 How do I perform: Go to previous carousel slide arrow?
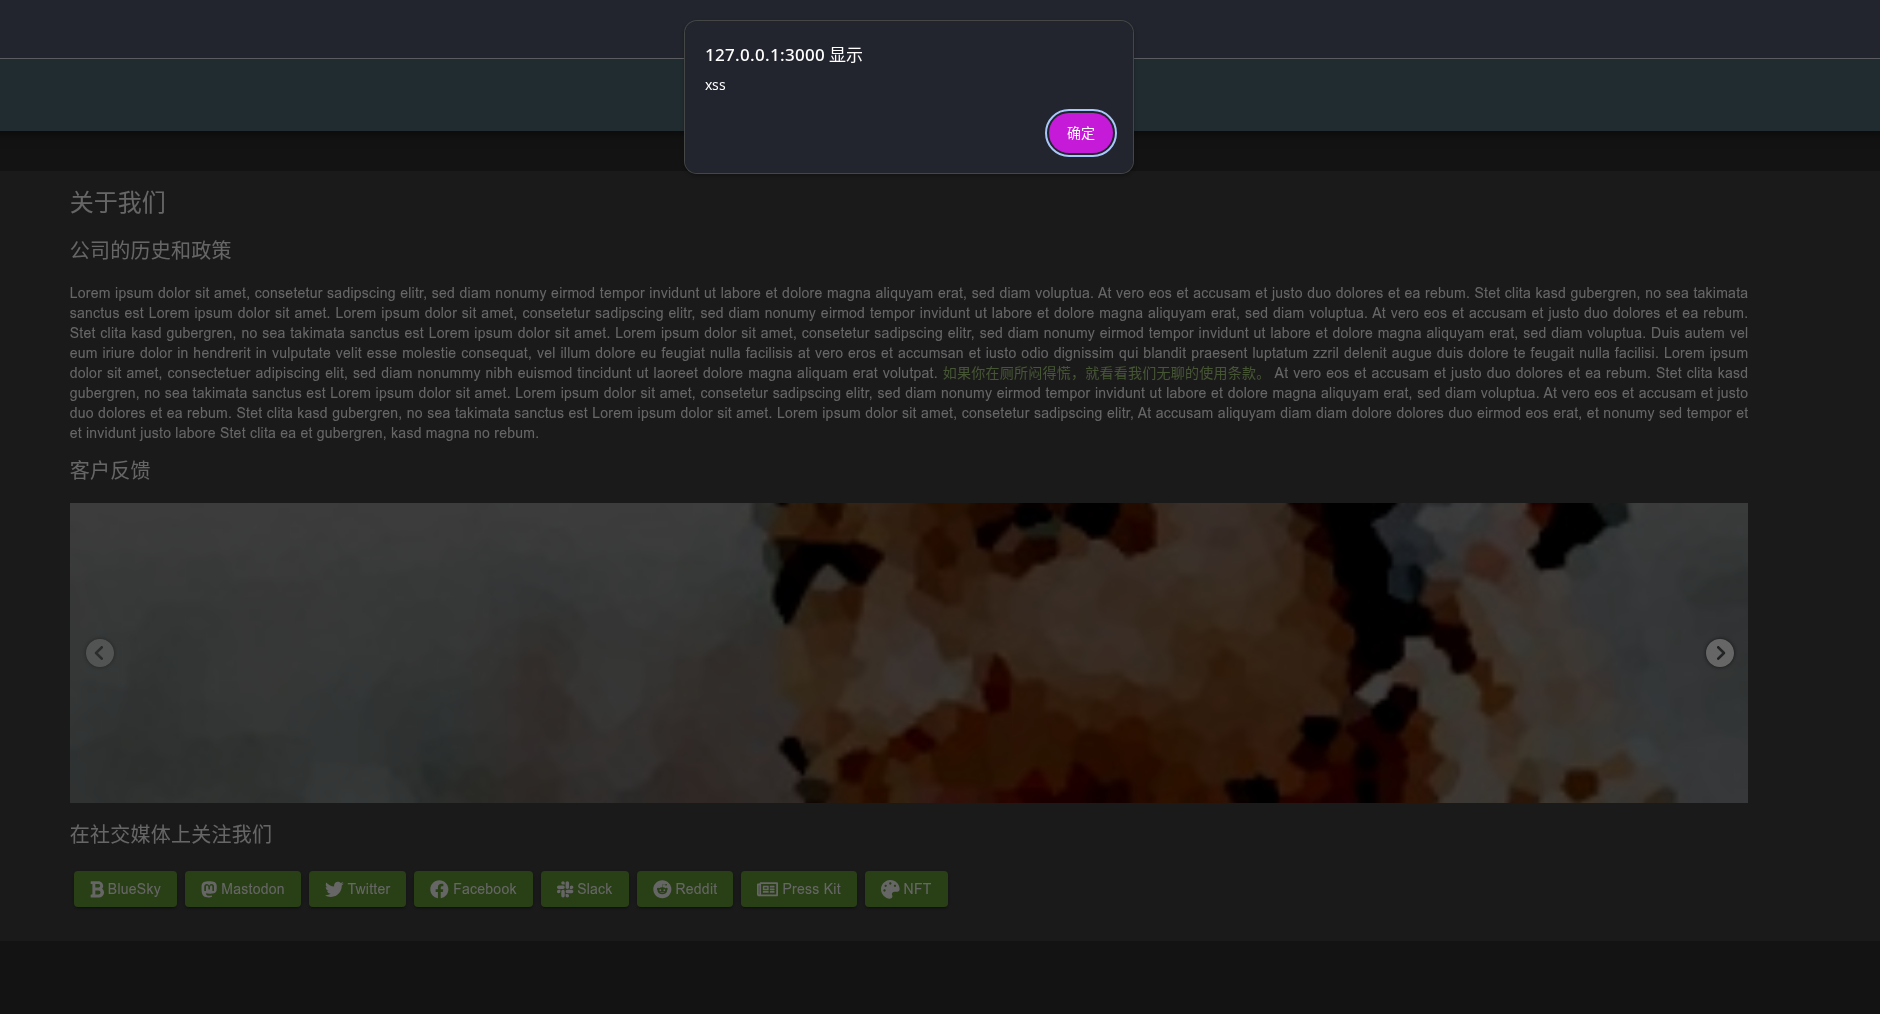coord(100,653)
